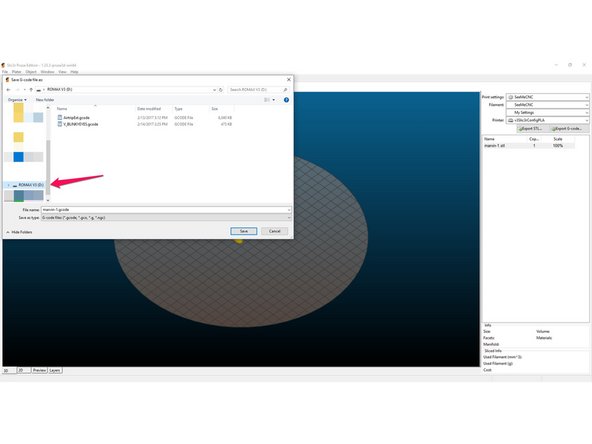
Task: Go up one folder level in dialog
Action: (31, 90)
